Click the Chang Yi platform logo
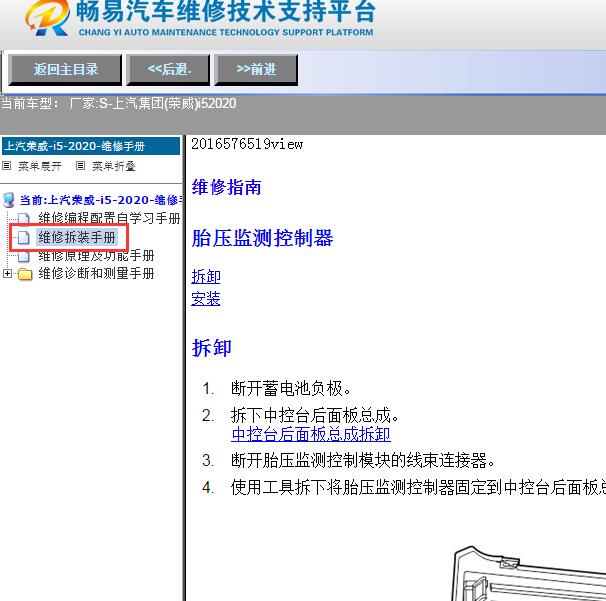606x601 pixels. click(47, 18)
